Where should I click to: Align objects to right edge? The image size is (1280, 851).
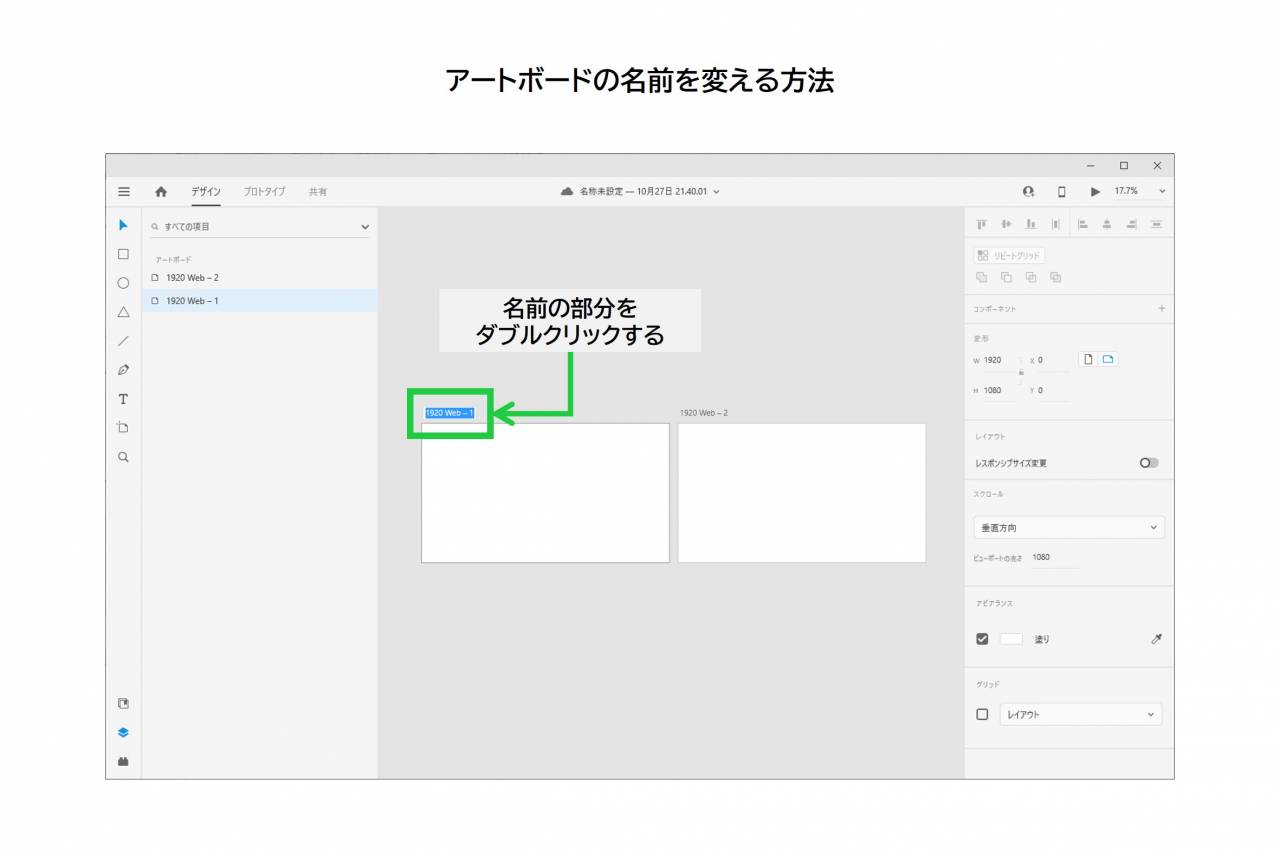(x=1132, y=225)
